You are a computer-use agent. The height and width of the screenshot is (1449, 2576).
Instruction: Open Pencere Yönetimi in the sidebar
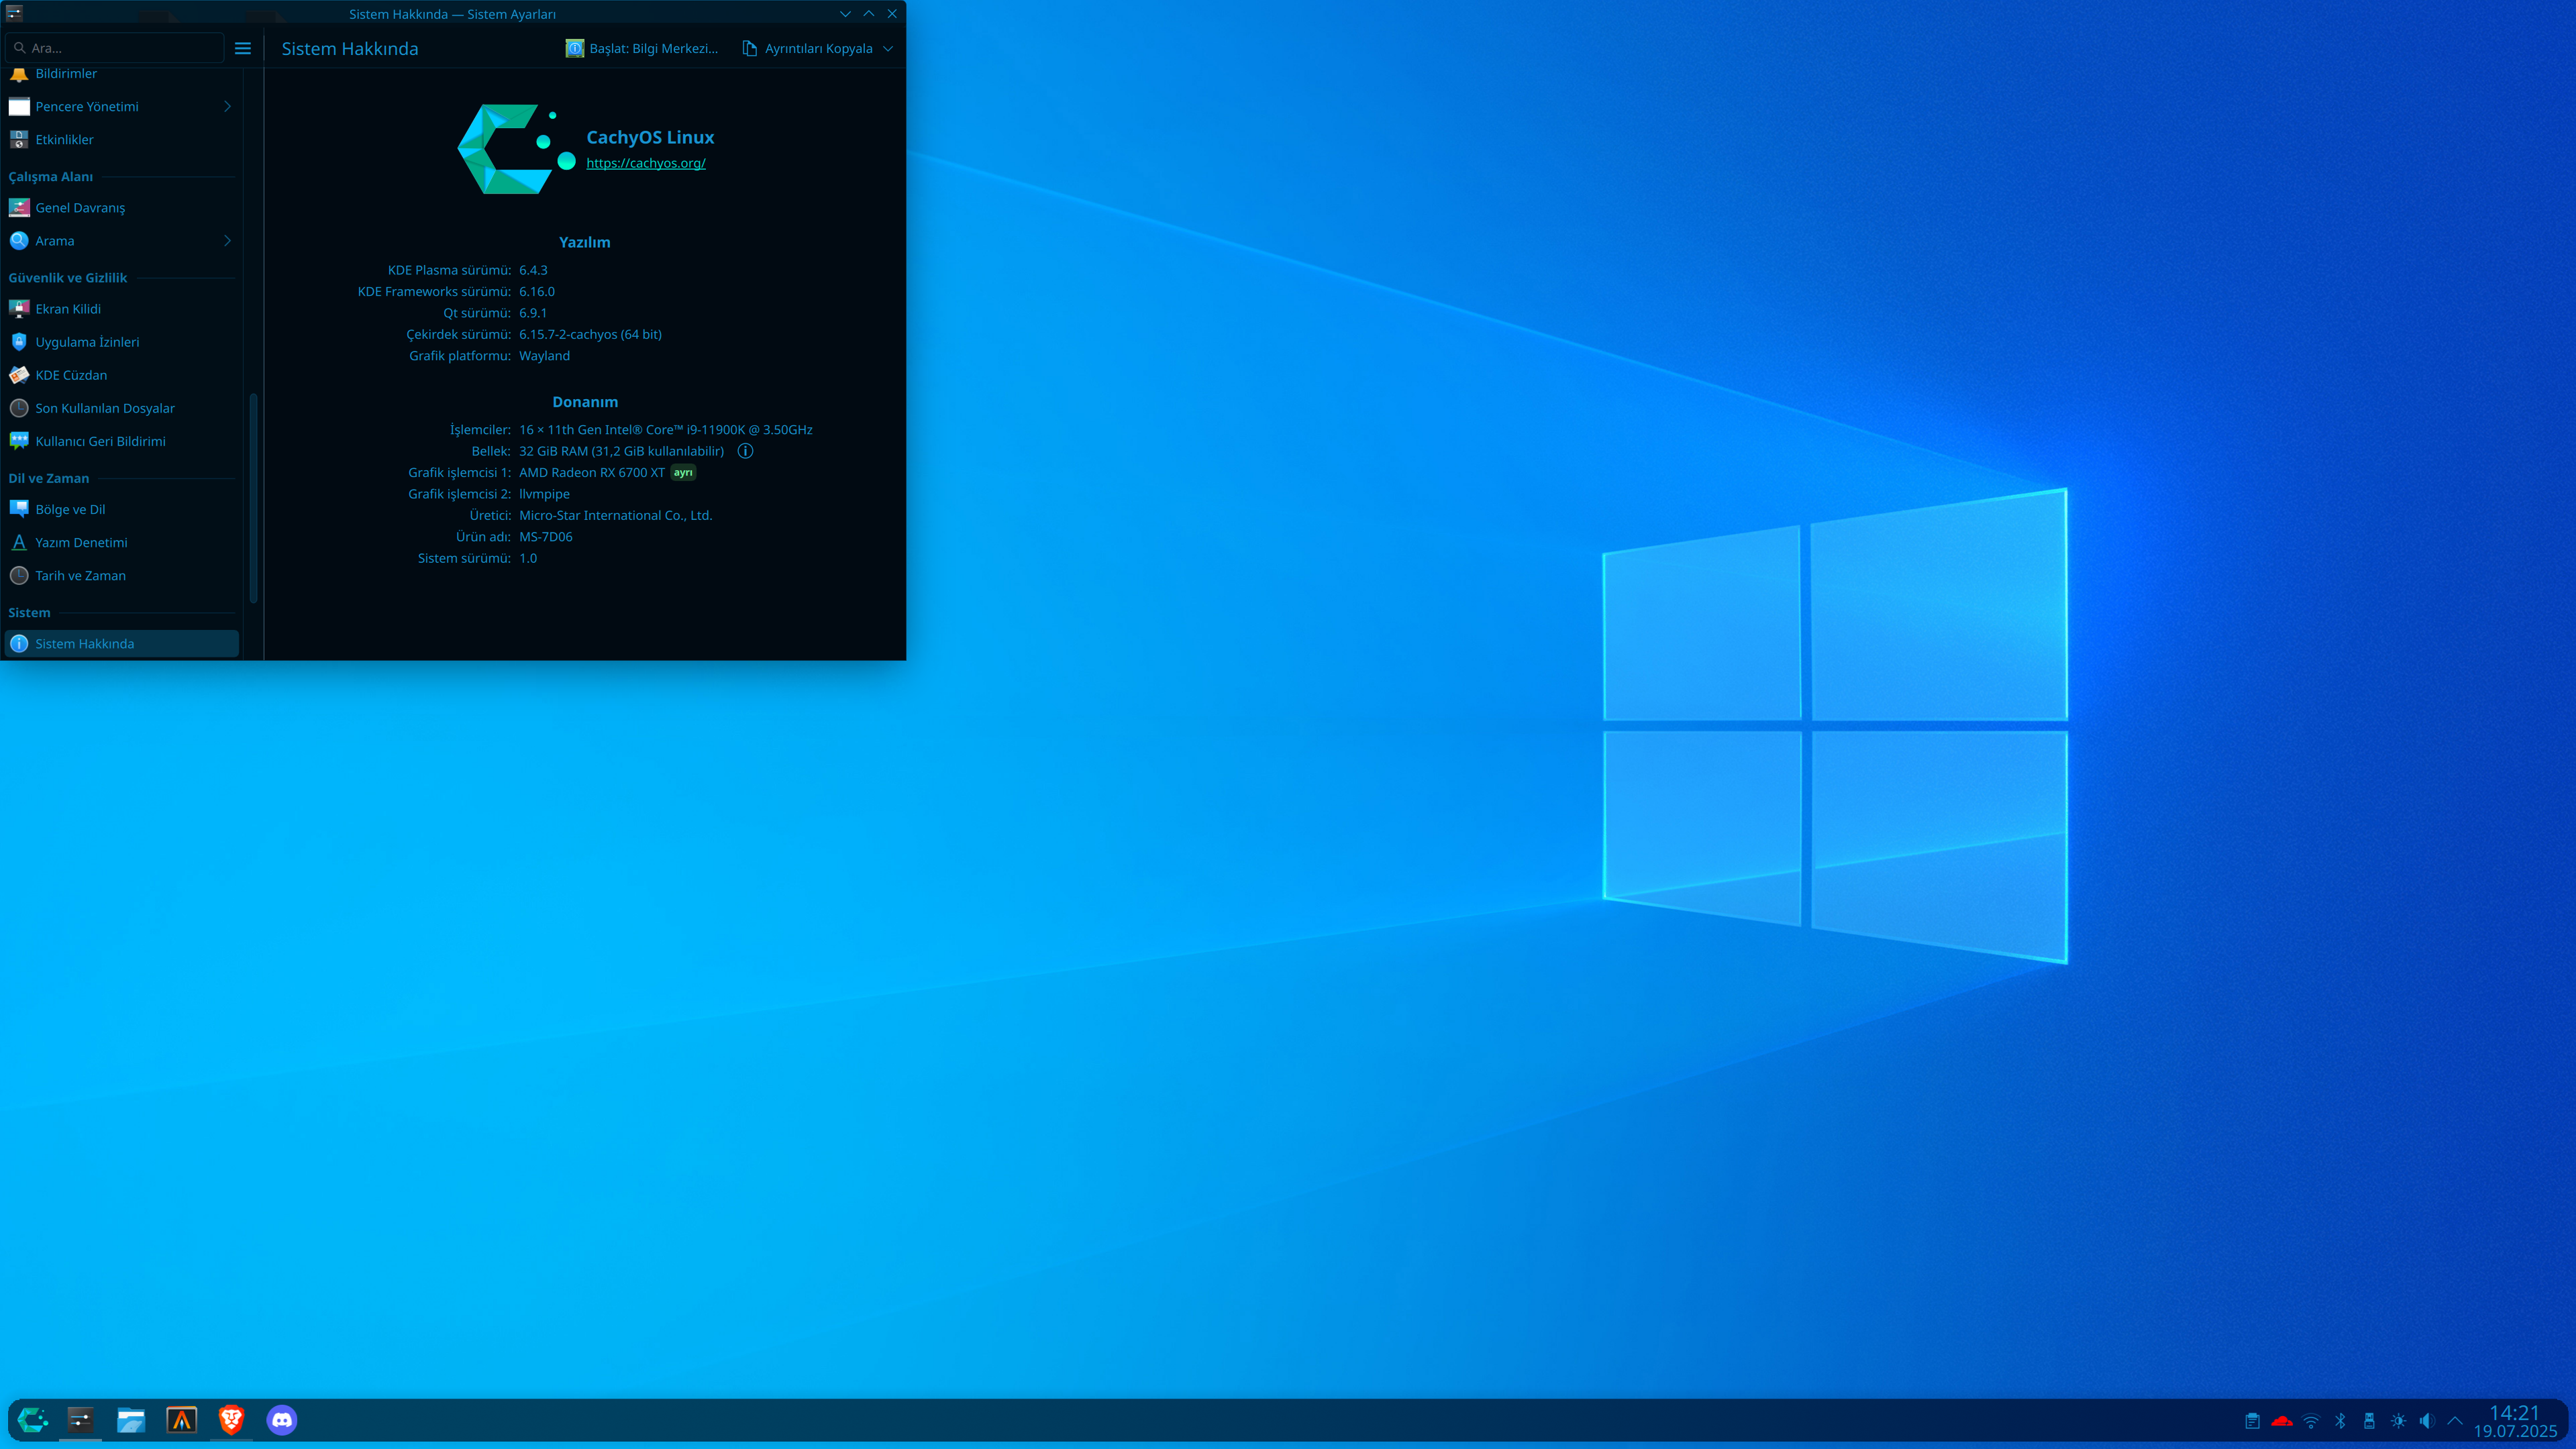pos(122,107)
